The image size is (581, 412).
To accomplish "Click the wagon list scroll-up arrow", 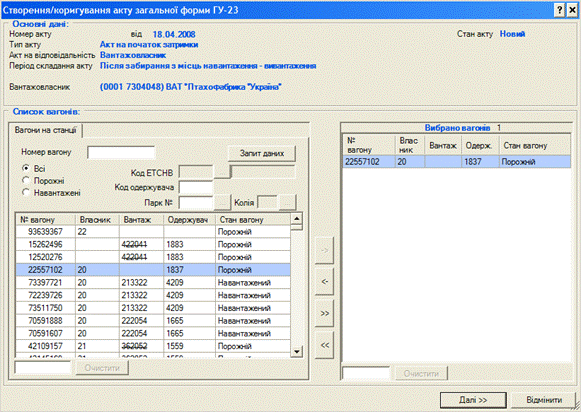I will (296, 219).
